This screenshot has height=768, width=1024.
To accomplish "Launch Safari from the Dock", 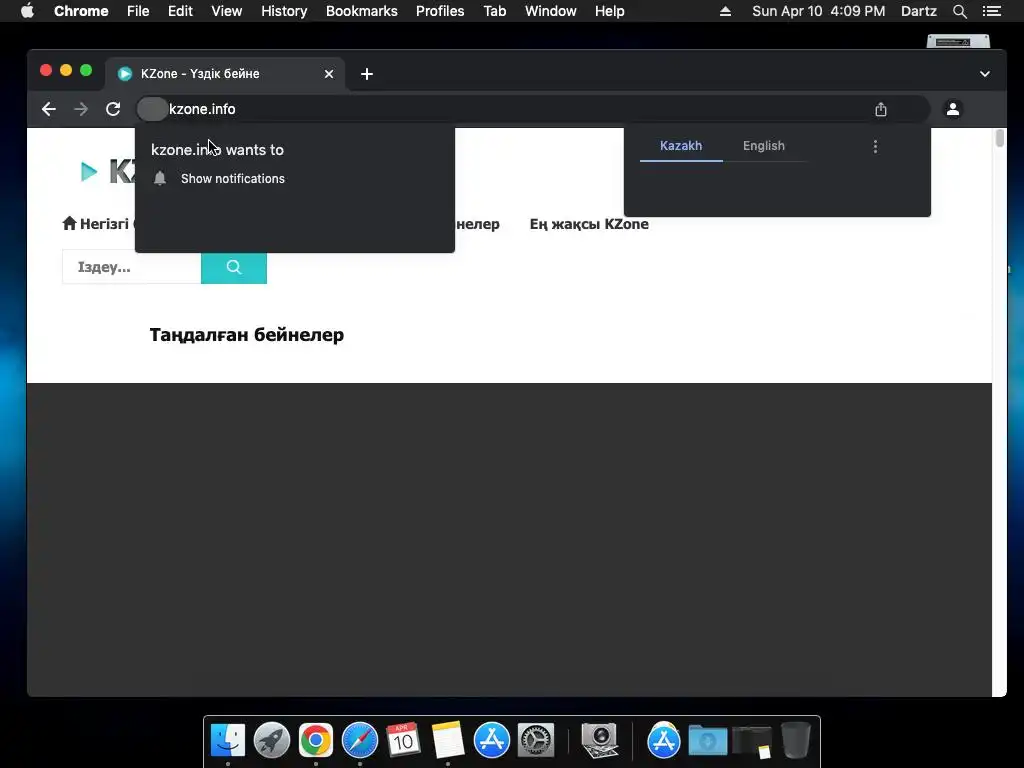I will point(360,740).
